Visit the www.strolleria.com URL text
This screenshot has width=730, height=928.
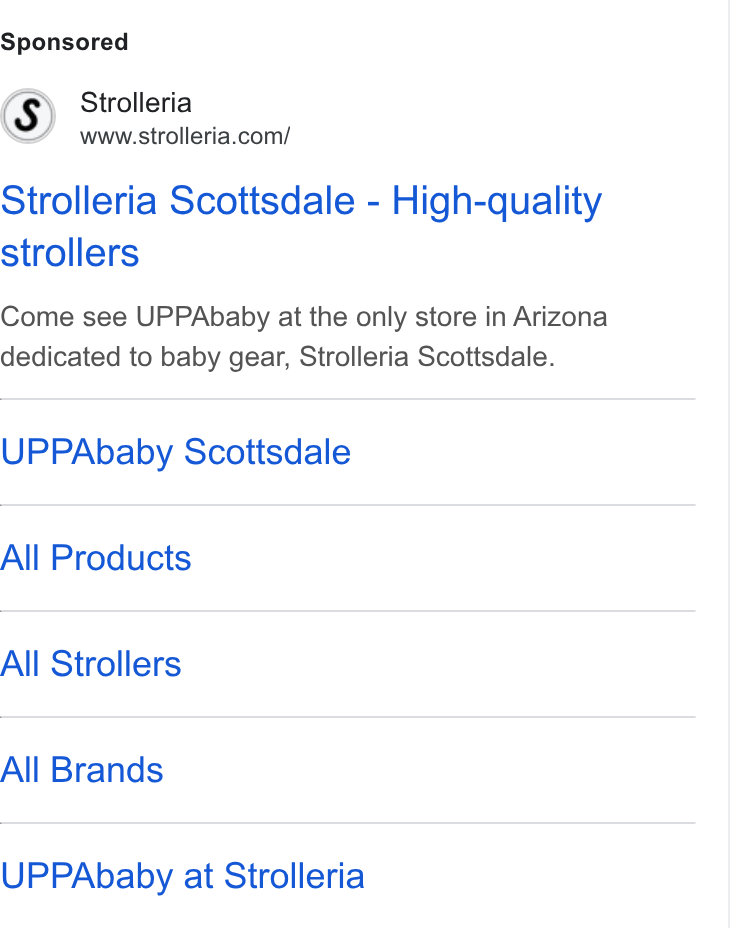[185, 136]
